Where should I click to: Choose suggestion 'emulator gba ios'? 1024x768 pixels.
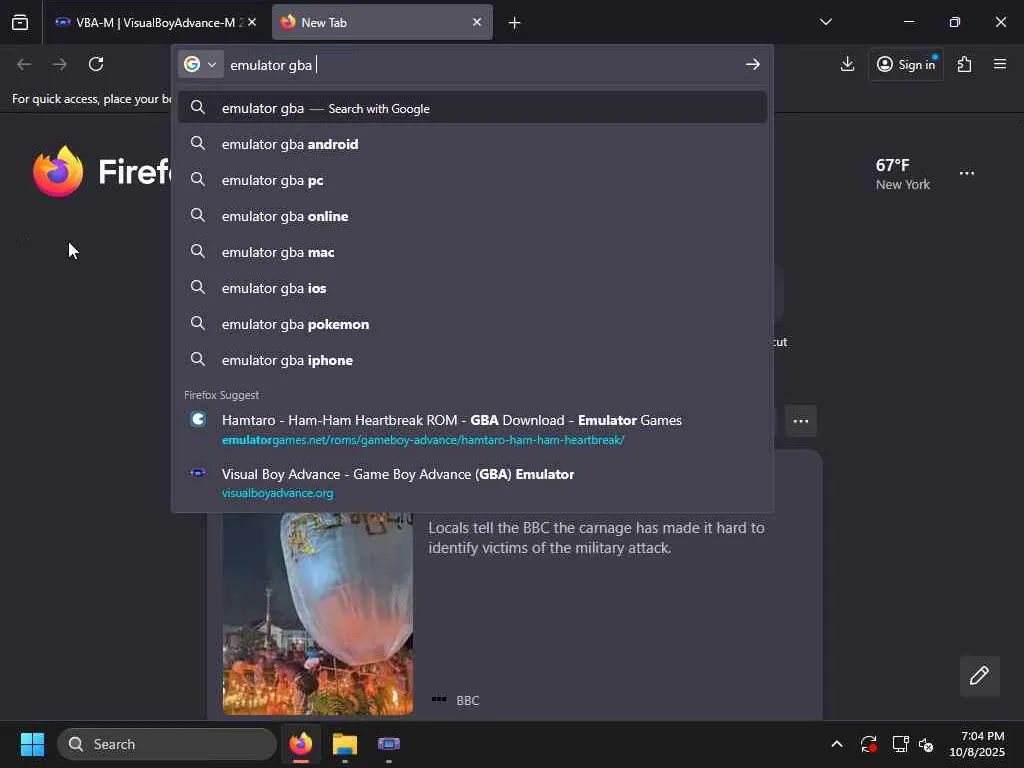[472, 287]
